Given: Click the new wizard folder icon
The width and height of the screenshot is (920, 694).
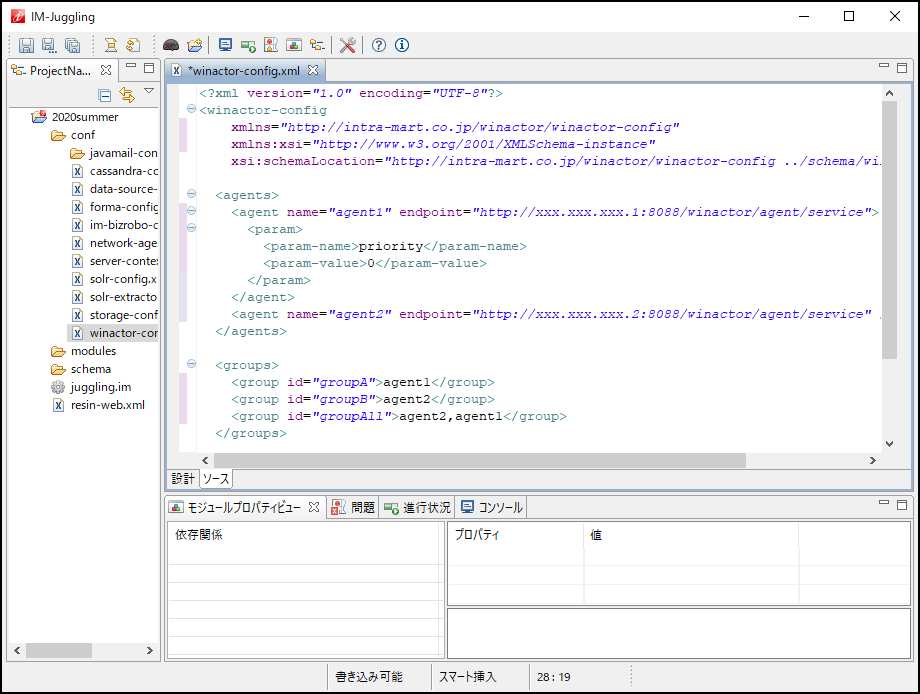Looking at the screenshot, I should click(195, 45).
